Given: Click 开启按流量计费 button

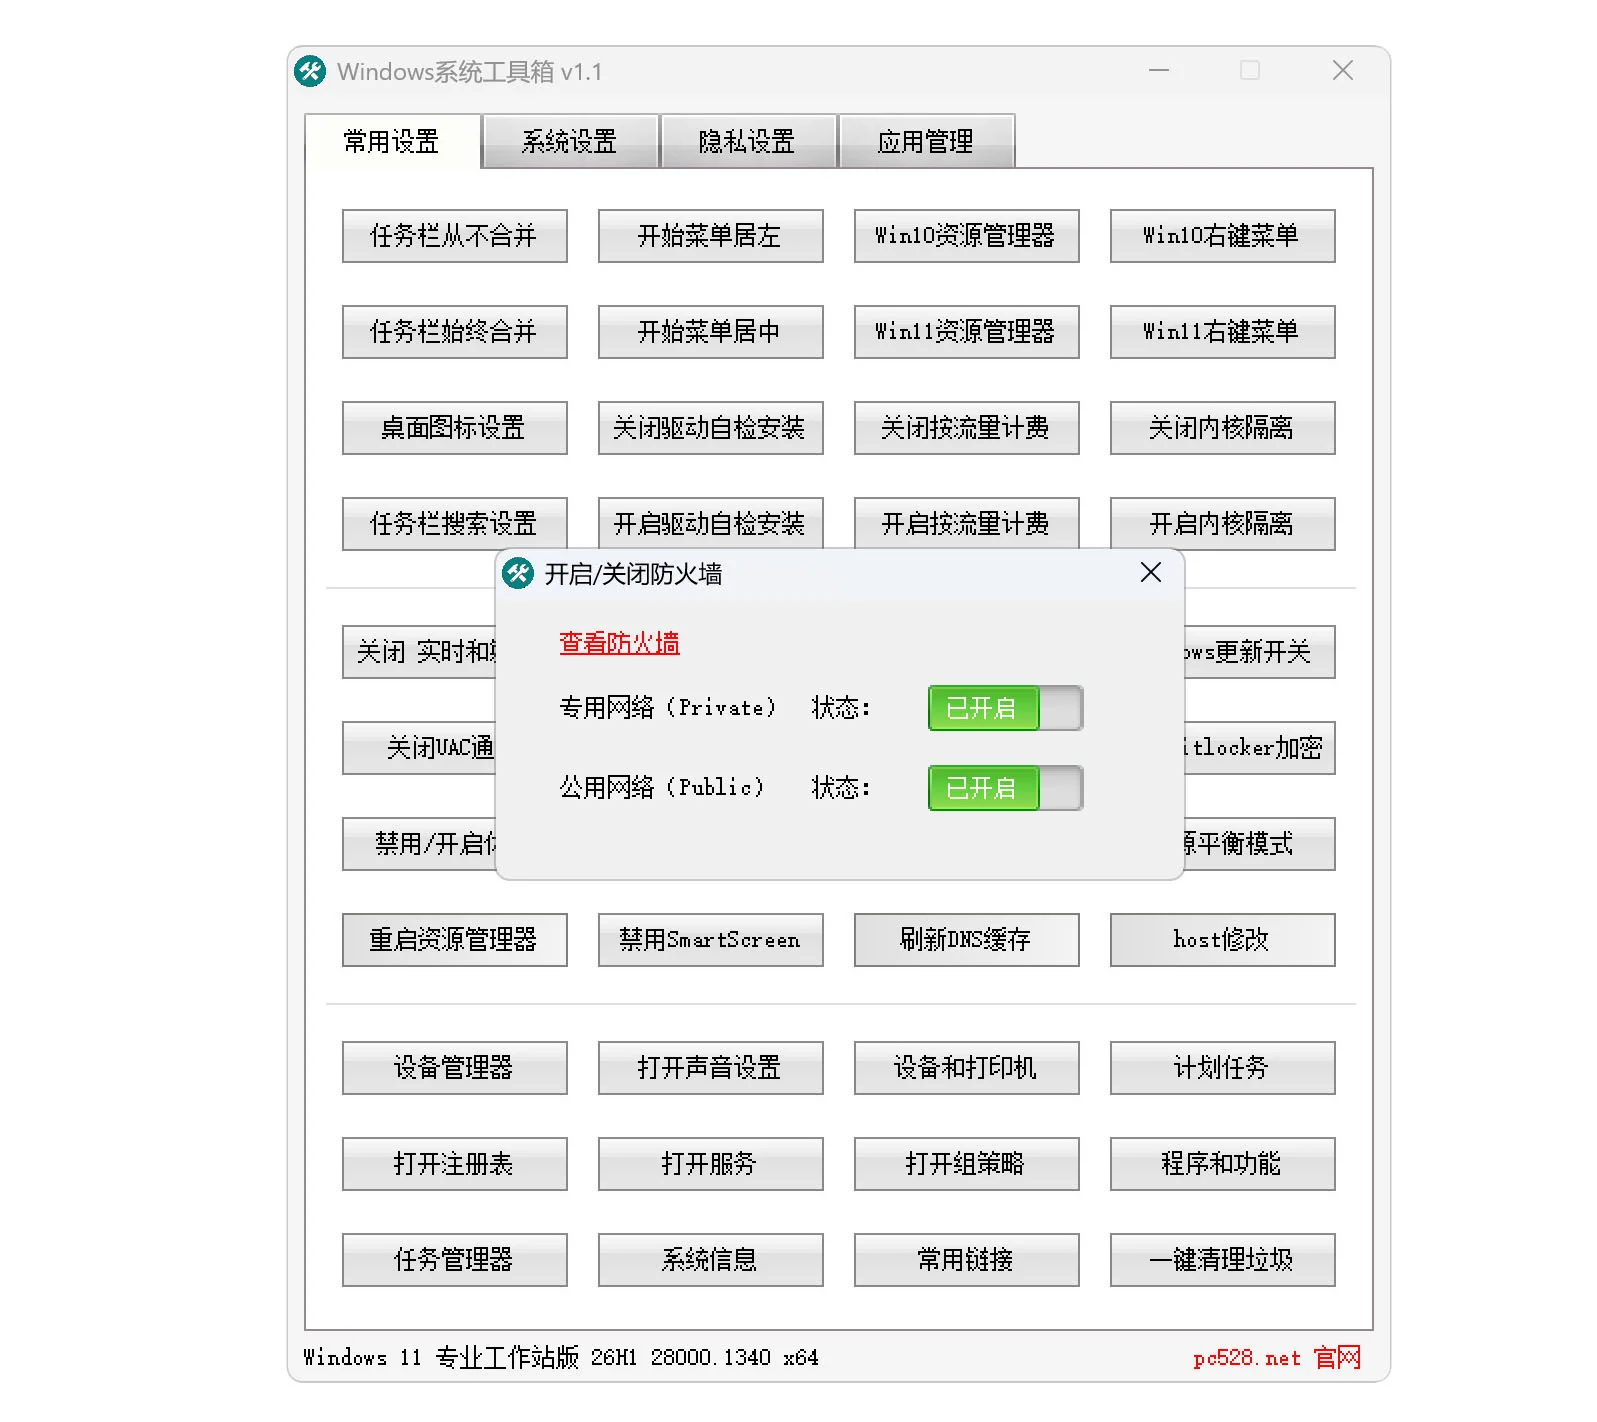Looking at the screenshot, I should 967,522.
